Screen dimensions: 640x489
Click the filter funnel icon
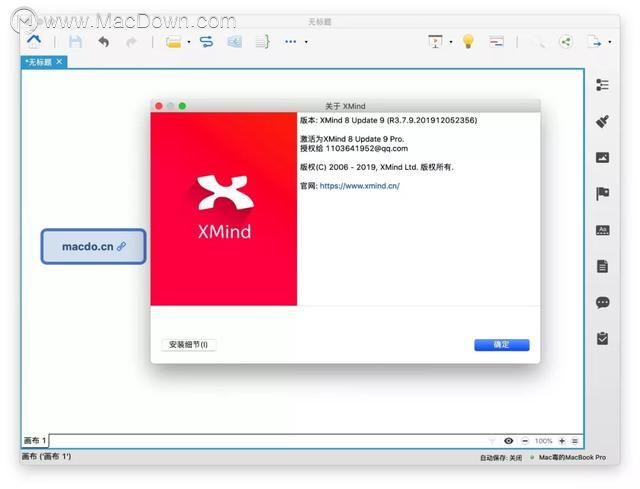[x=492, y=441]
